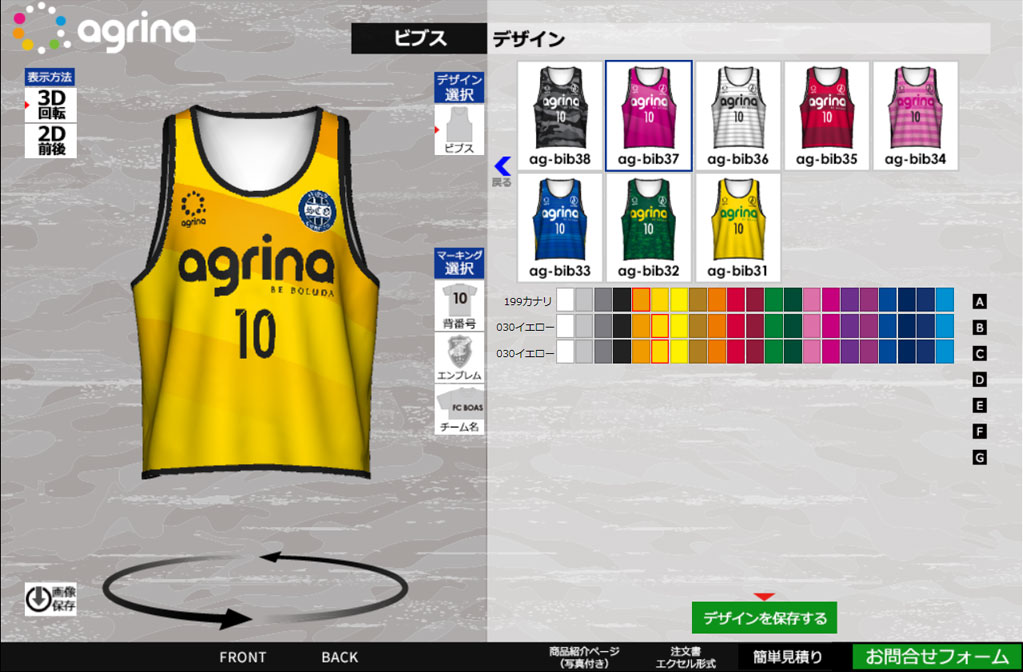The width and height of the screenshot is (1023, 672).
Task: Pick the ag-bib36 white striped design
Action: tap(738, 115)
